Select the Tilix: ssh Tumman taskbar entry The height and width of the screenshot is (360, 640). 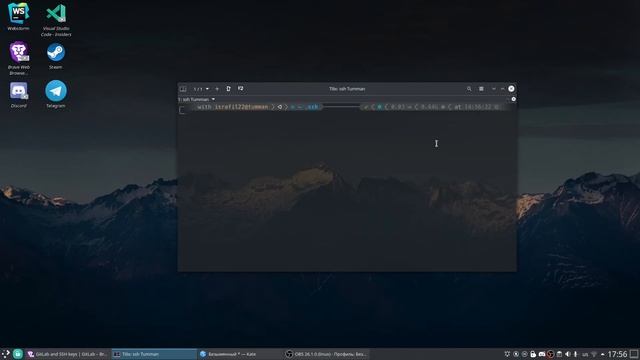point(153,354)
